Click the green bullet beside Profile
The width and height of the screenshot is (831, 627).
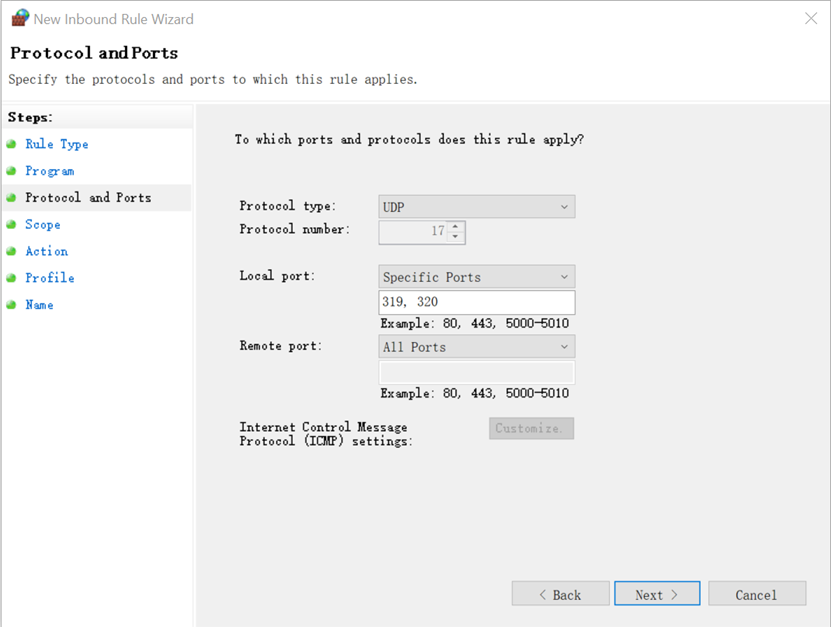pyautogui.click(x=11, y=278)
